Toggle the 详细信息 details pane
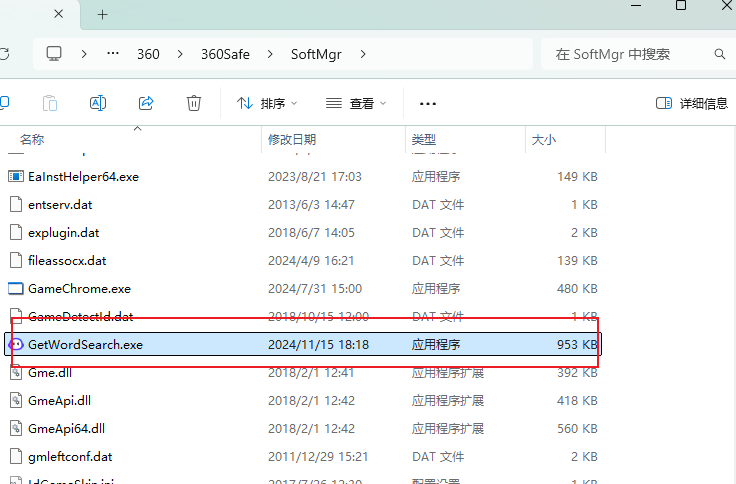The image size is (736, 484). coord(691,103)
